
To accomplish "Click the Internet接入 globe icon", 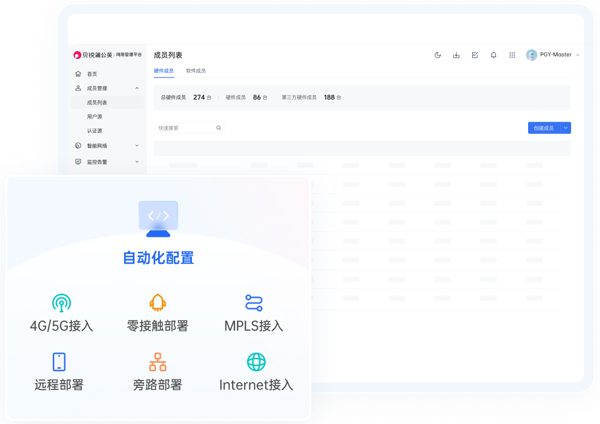I will [x=256, y=362].
